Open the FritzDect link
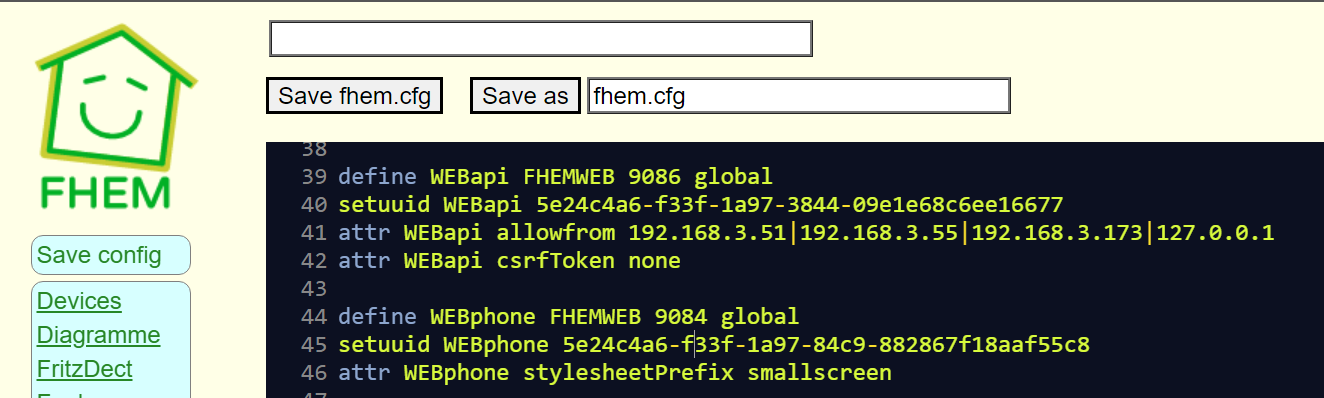Screen dimensions: 1324x398 85,369
